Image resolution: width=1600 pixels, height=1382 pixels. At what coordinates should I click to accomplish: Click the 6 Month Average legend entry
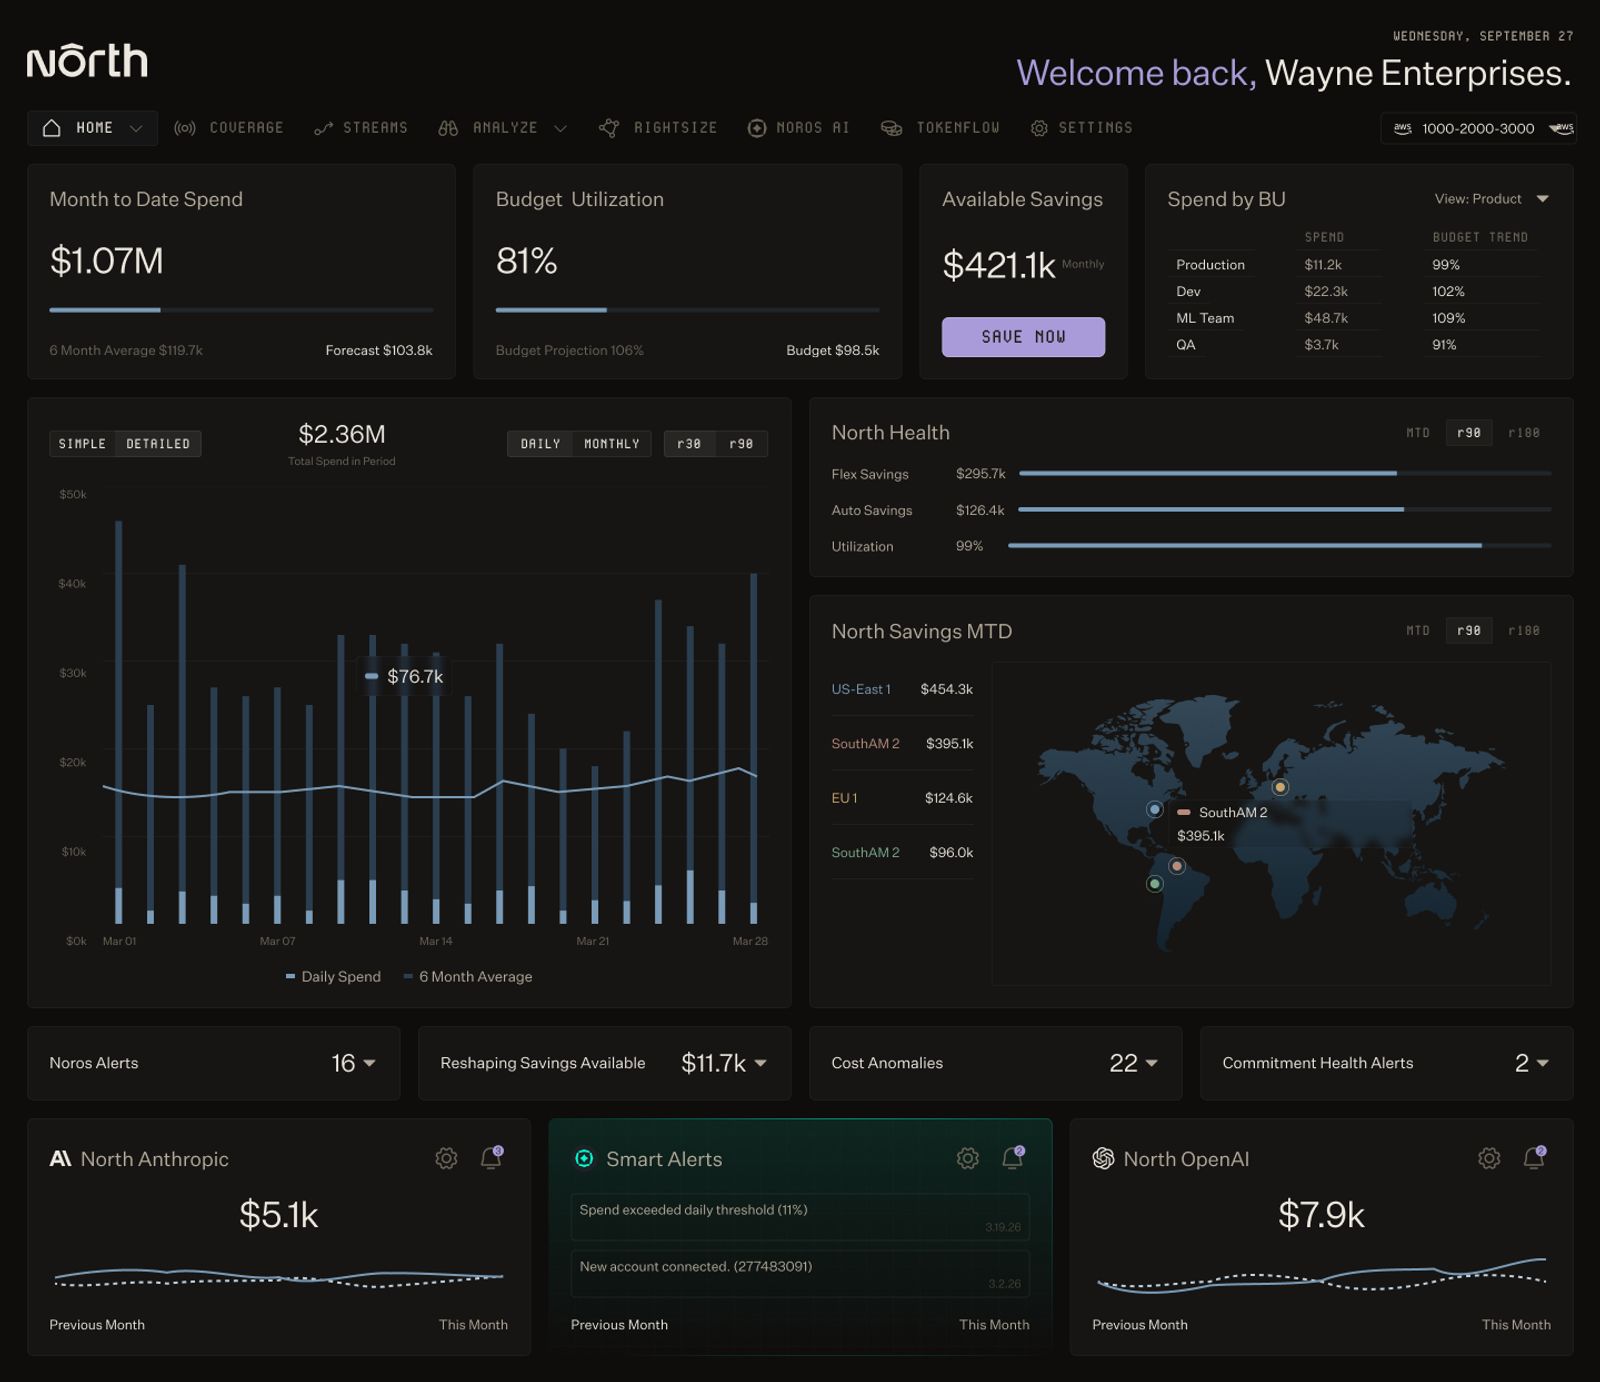[x=468, y=976]
